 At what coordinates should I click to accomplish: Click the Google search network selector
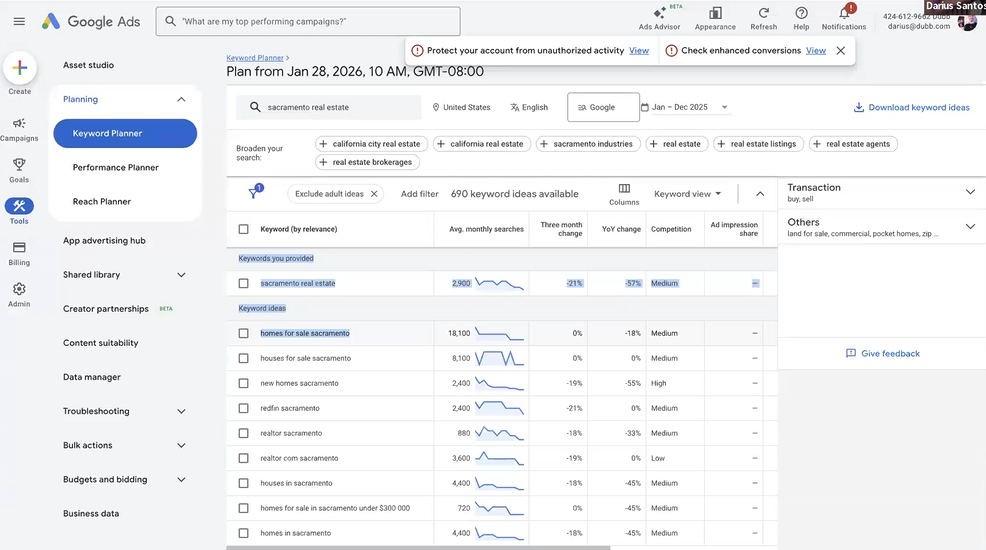(603, 107)
